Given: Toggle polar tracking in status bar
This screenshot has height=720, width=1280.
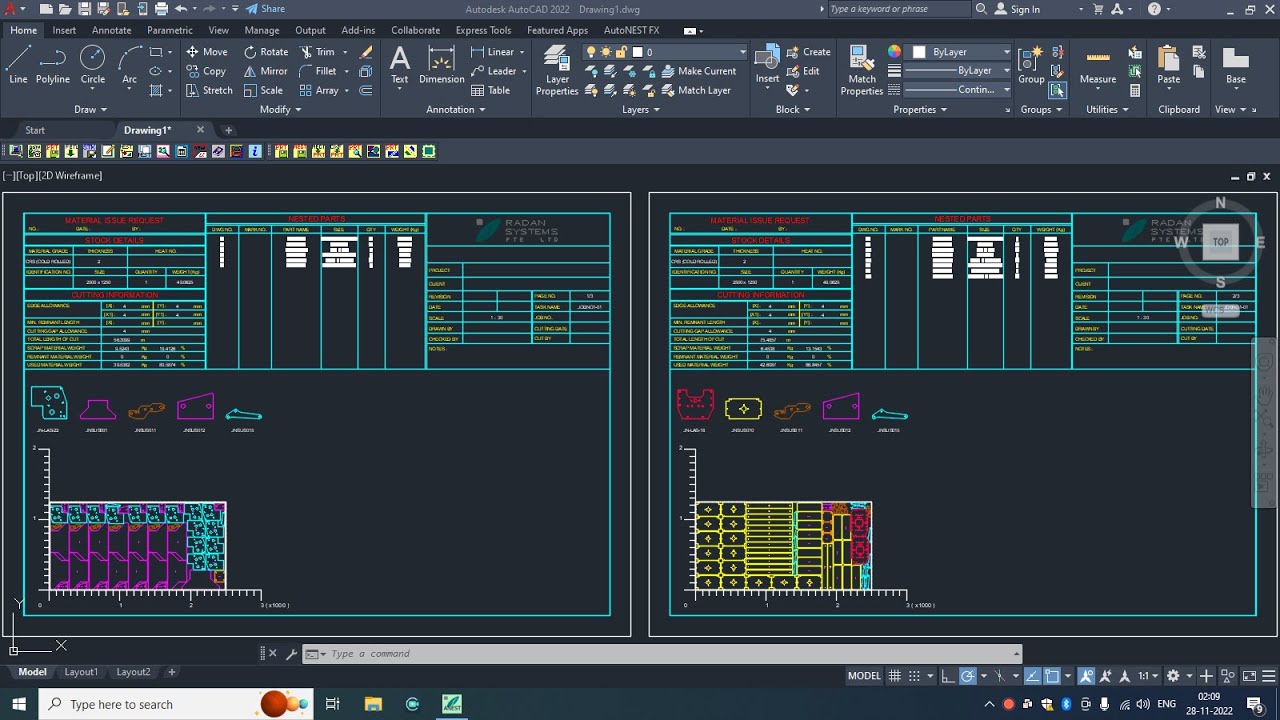Looking at the screenshot, I should pos(968,676).
